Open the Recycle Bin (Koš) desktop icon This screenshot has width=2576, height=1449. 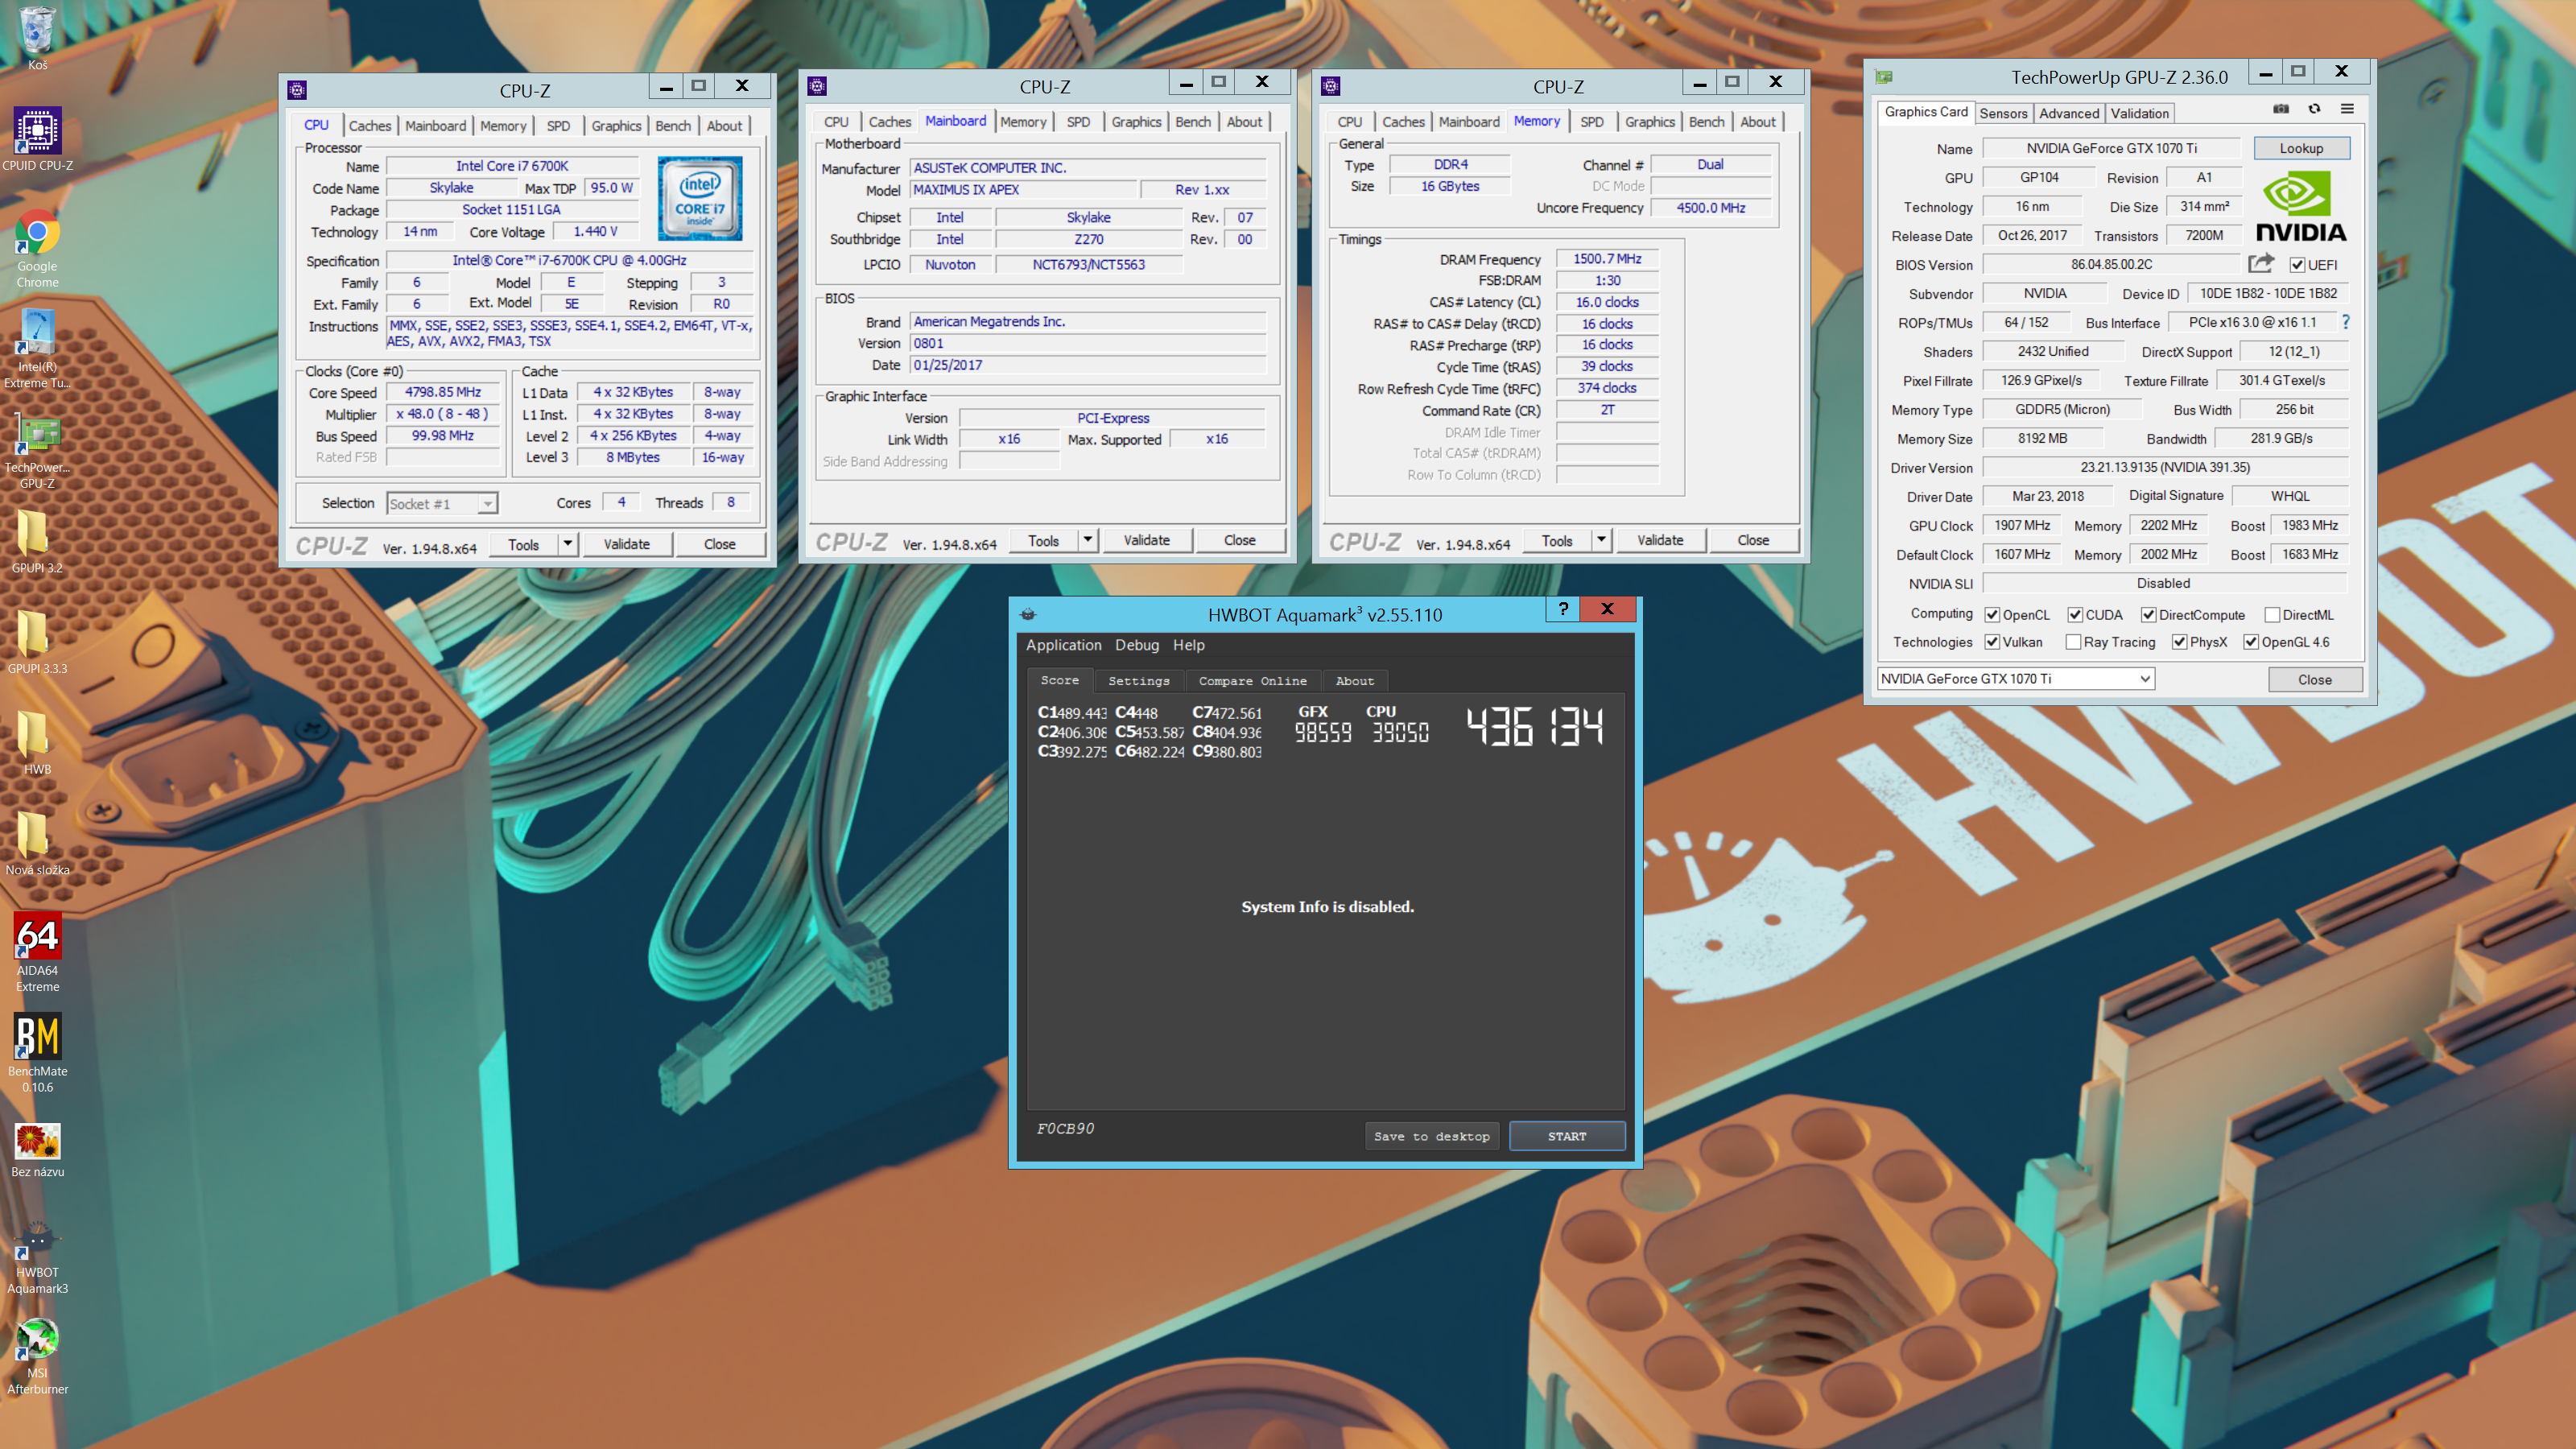click(x=37, y=38)
